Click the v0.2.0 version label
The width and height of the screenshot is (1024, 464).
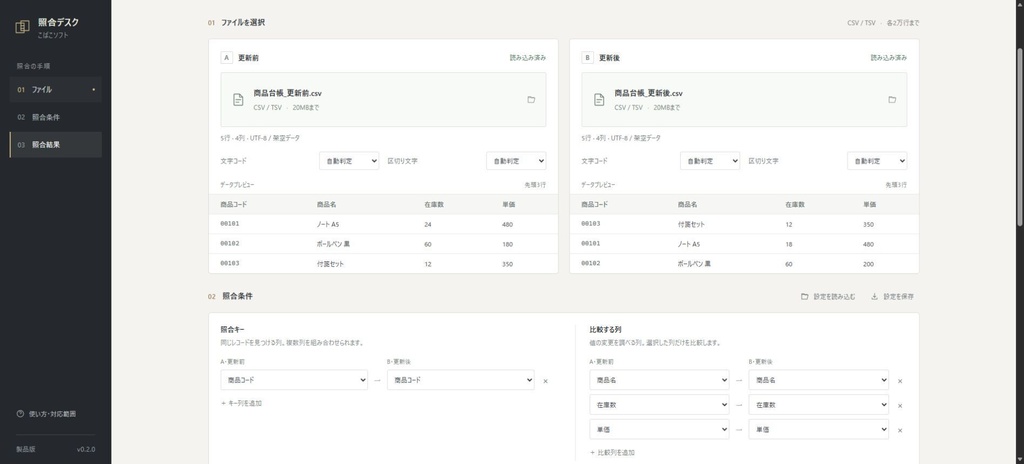[86, 450]
